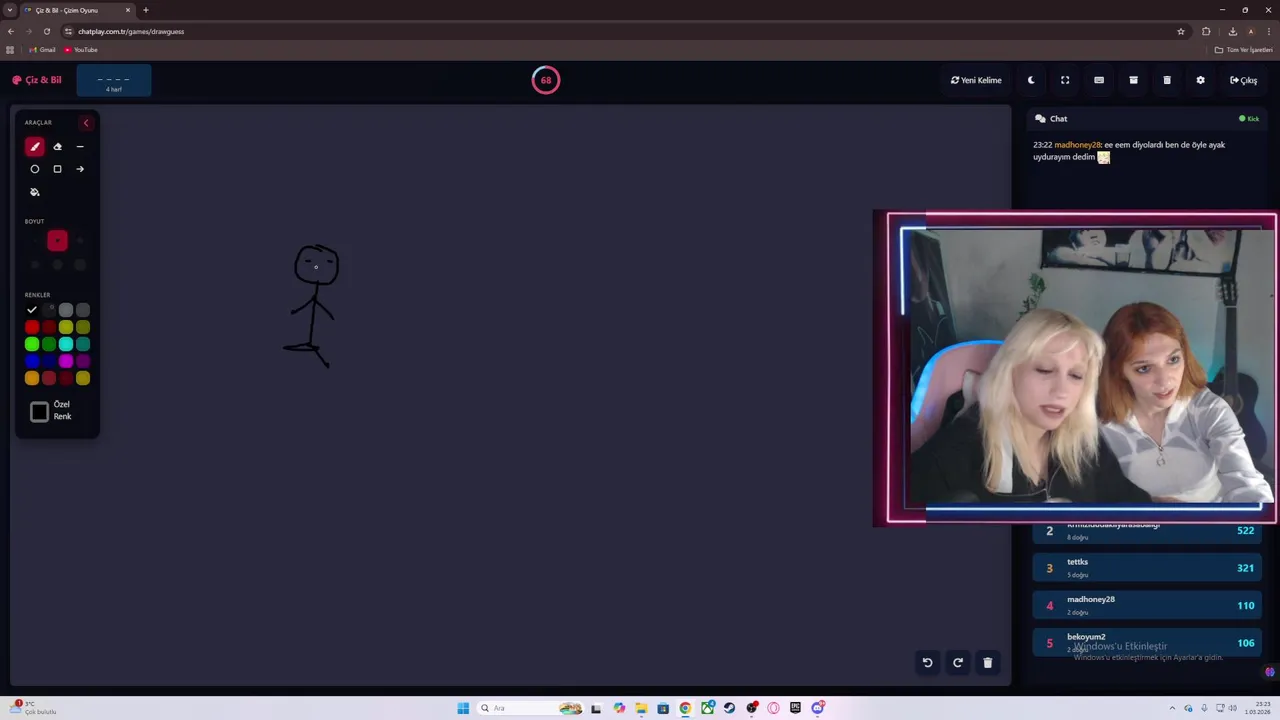The height and width of the screenshot is (720, 1280).
Task: Pick the bright green color swatch
Action: point(32,344)
